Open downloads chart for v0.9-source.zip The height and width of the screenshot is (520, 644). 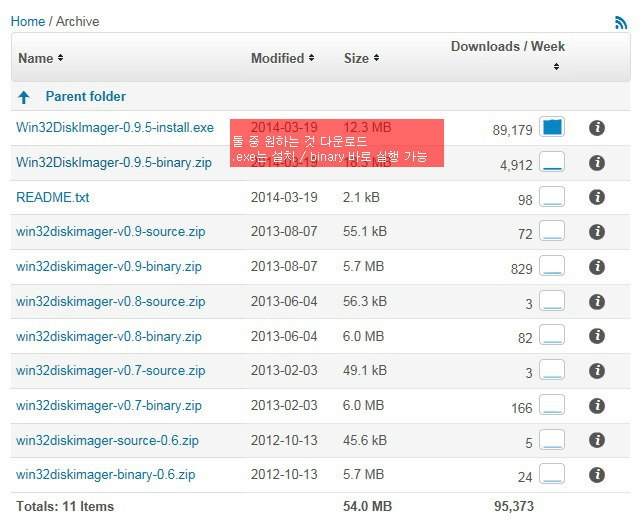click(552, 230)
